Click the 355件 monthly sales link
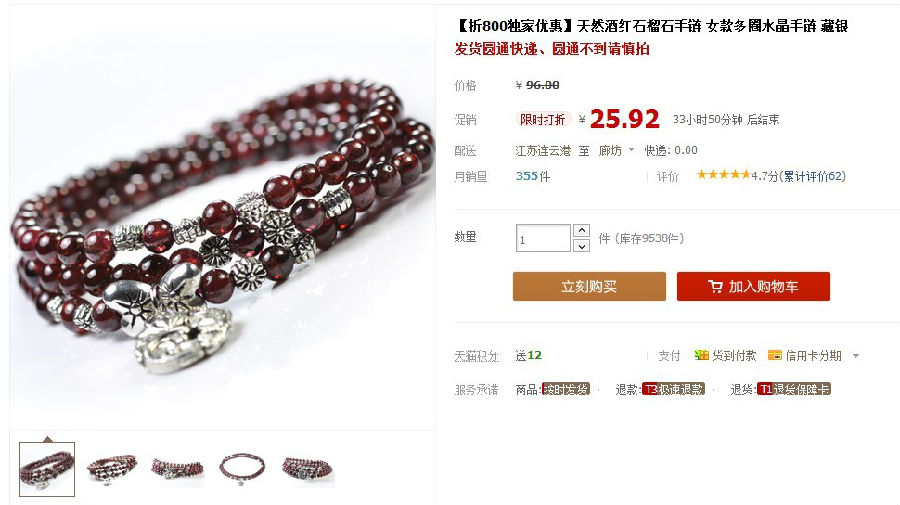The width and height of the screenshot is (900, 505). pyautogui.click(x=533, y=176)
